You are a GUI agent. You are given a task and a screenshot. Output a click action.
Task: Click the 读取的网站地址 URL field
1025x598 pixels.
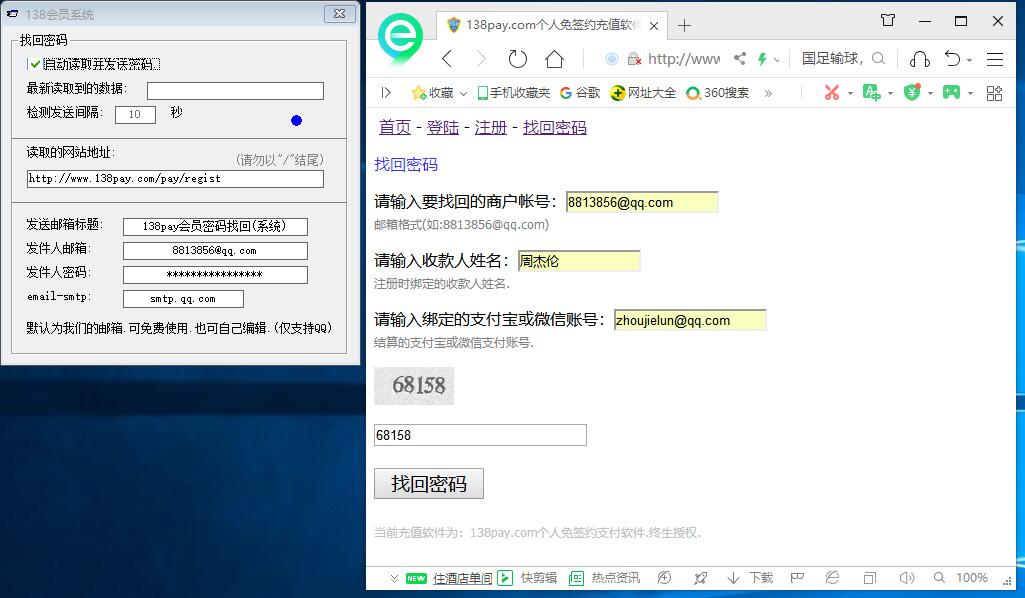point(175,178)
